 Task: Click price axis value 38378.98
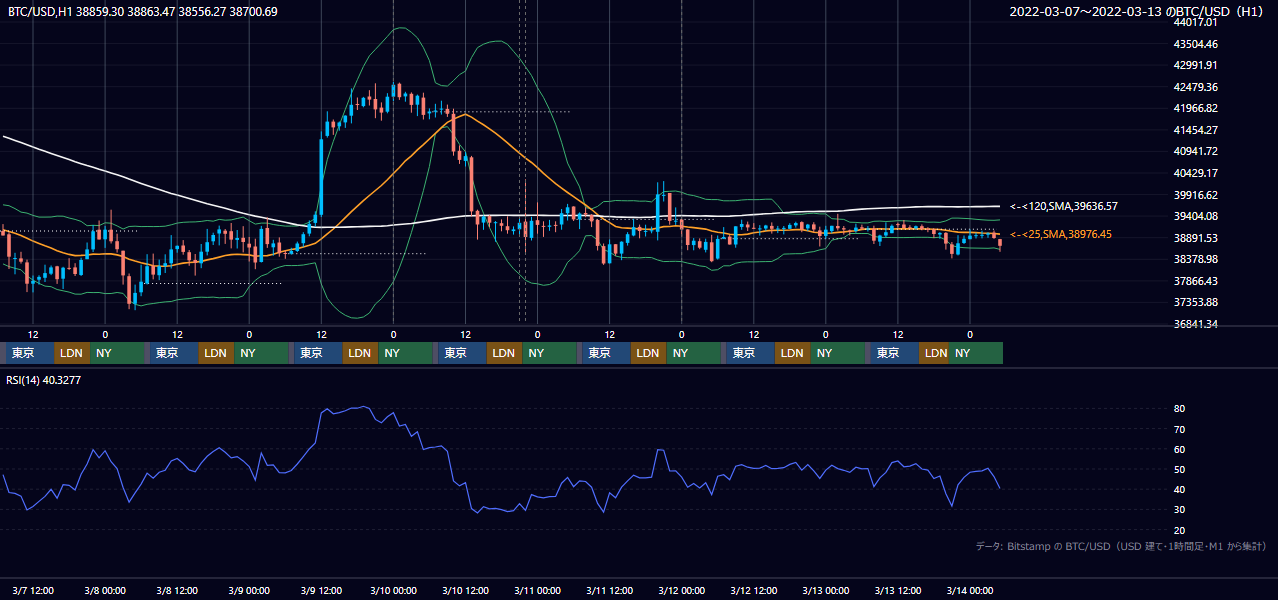point(1195,259)
